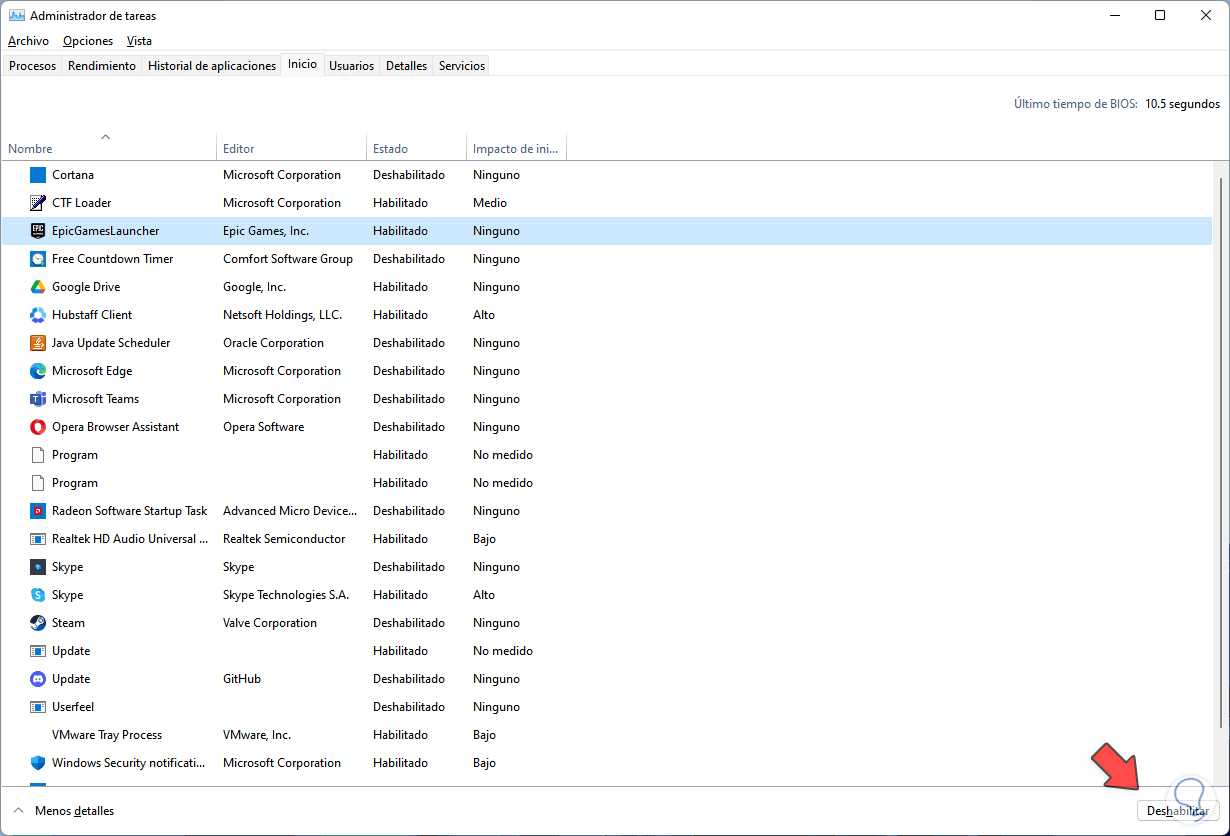
Task: Click the 'Comfort Software Group' editor cell
Action: click(288, 259)
